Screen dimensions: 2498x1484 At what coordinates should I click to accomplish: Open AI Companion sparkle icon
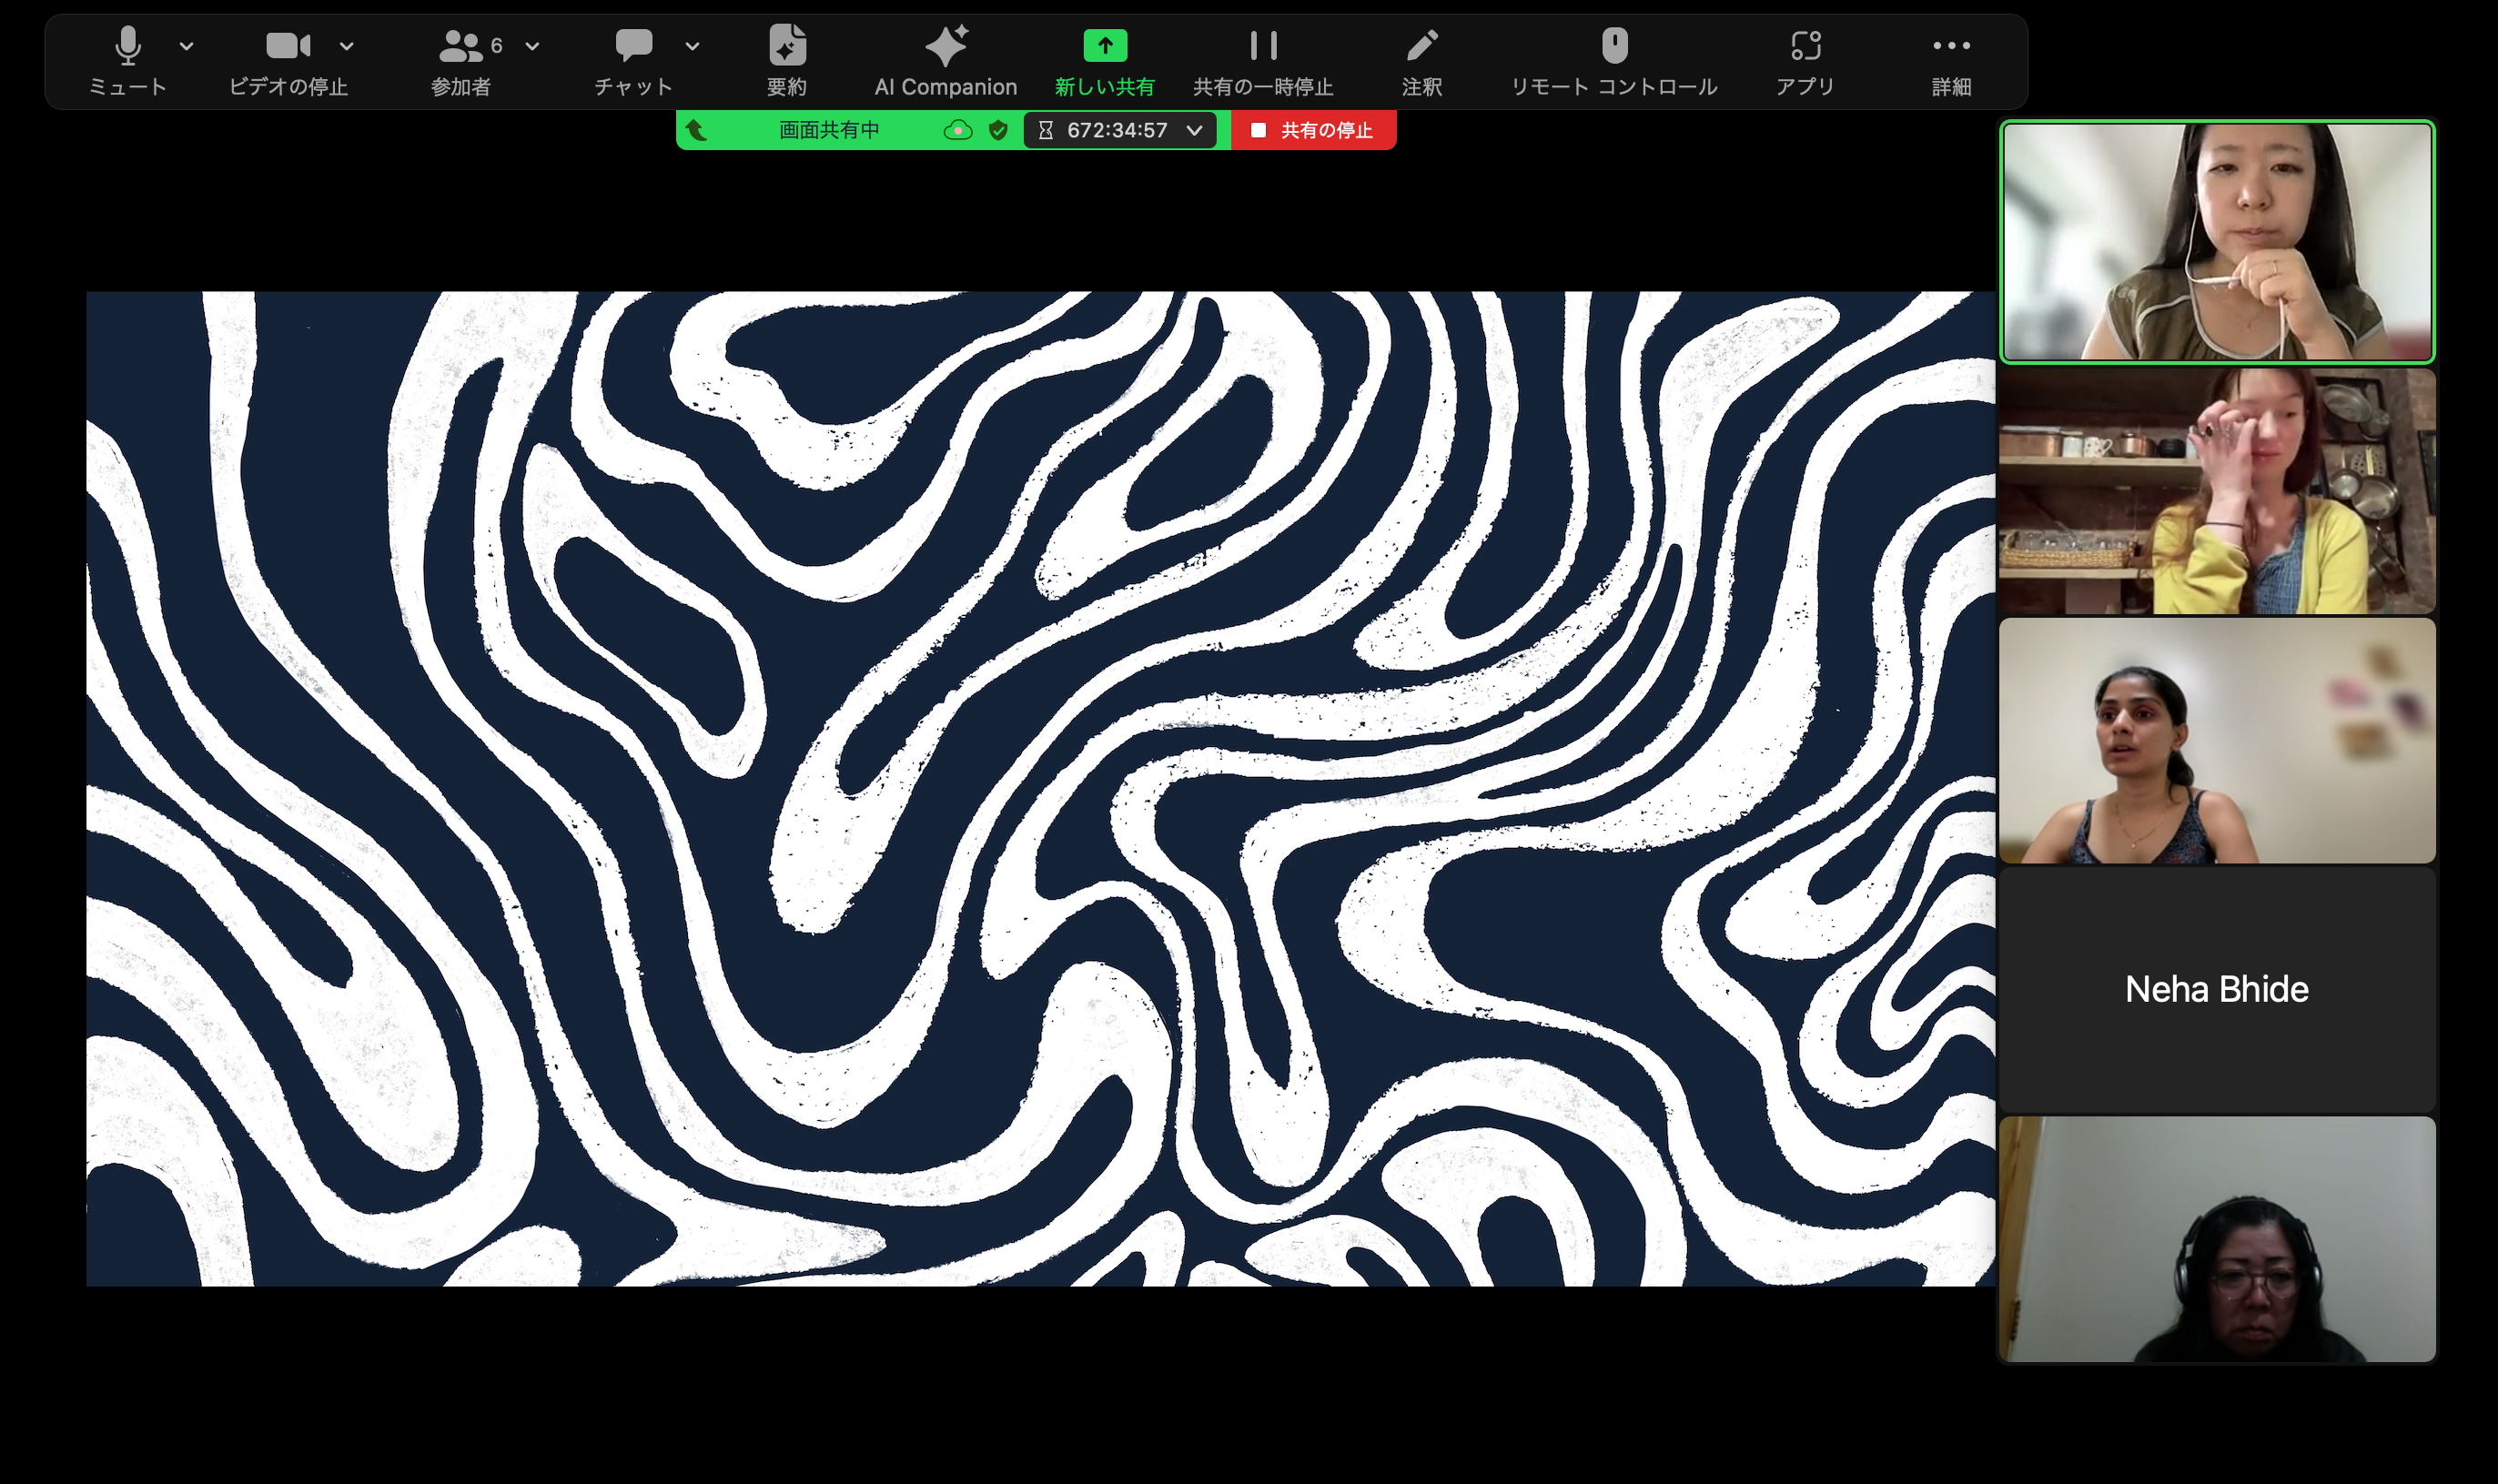[x=945, y=46]
